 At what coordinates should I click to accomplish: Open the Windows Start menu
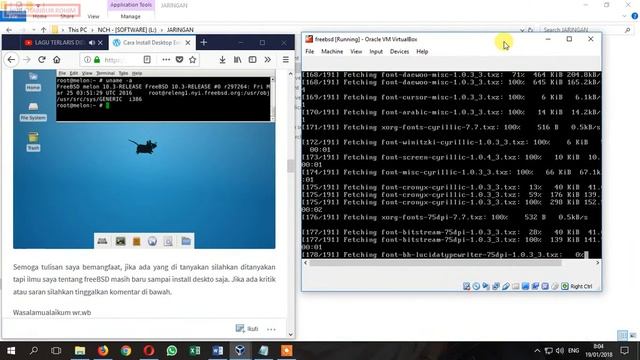tap(11, 351)
